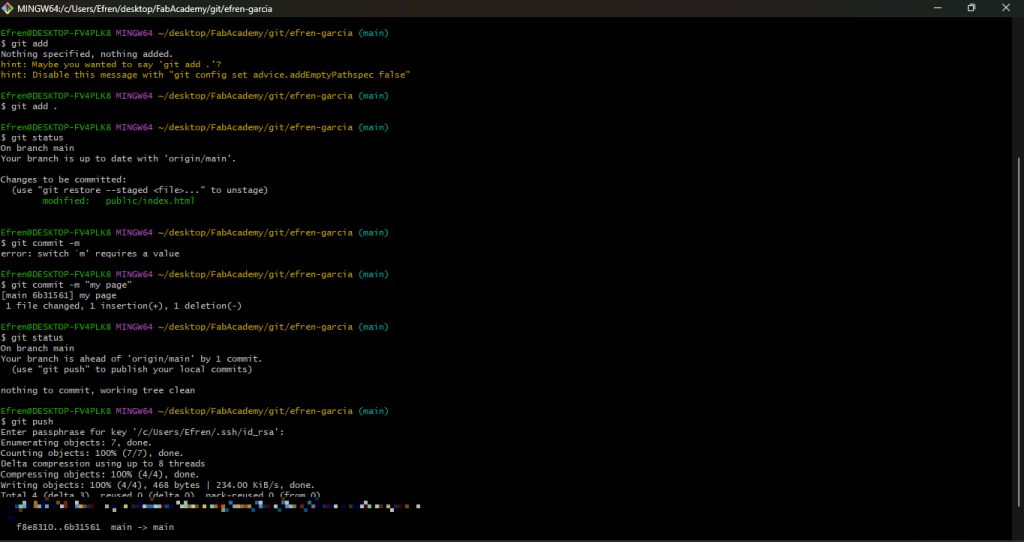Click the git commit -m "my page" command
This screenshot has height=542, width=1024.
coord(68,285)
